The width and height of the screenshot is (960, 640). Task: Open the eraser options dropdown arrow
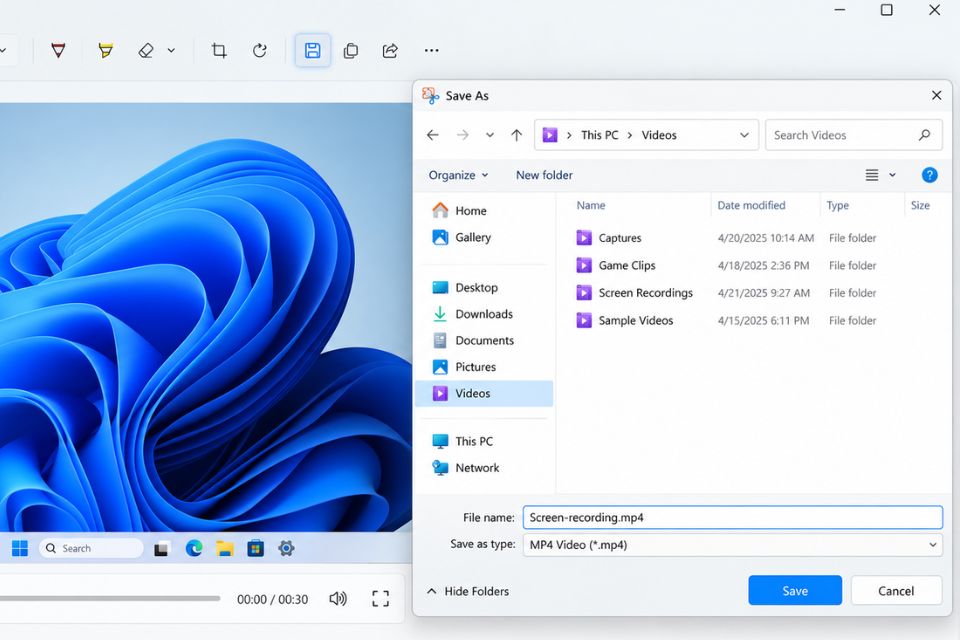click(x=171, y=51)
